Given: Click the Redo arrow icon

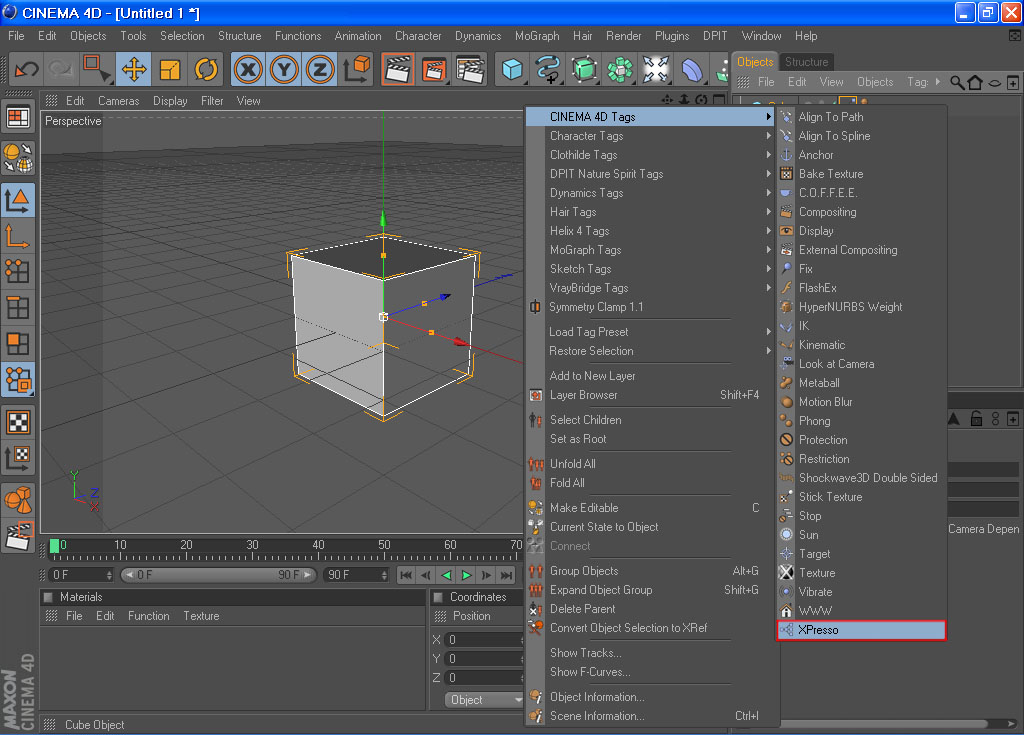Looking at the screenshot, I should tap(61, 69).
